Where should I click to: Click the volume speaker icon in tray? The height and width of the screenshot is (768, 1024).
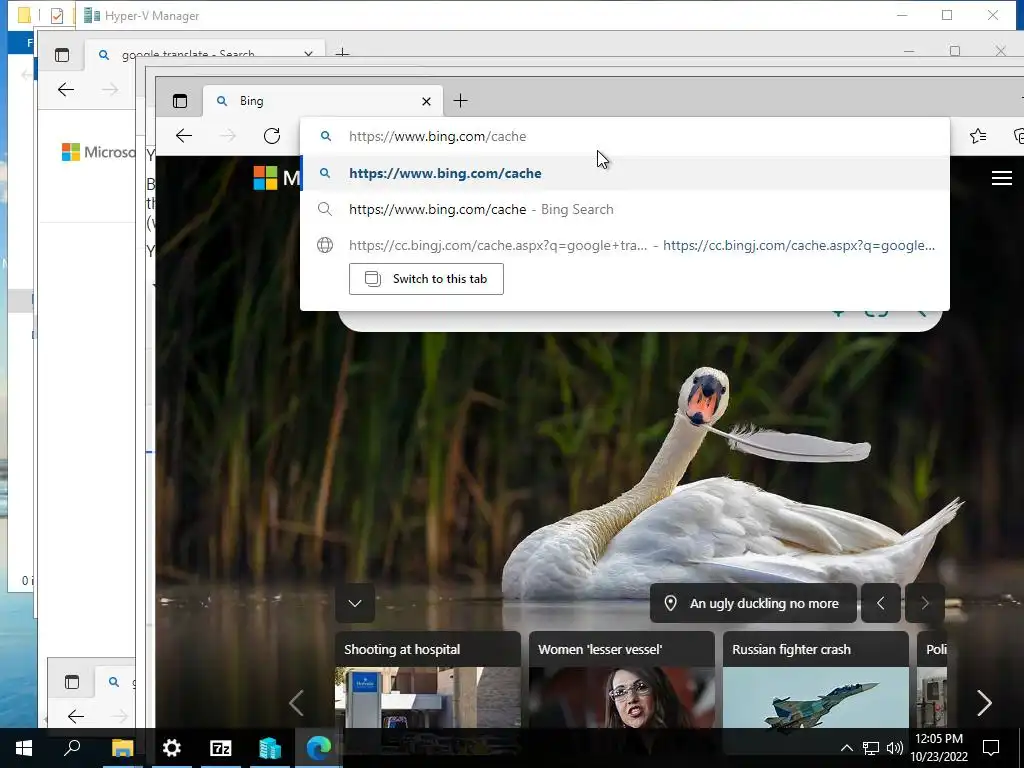(895, 748)
